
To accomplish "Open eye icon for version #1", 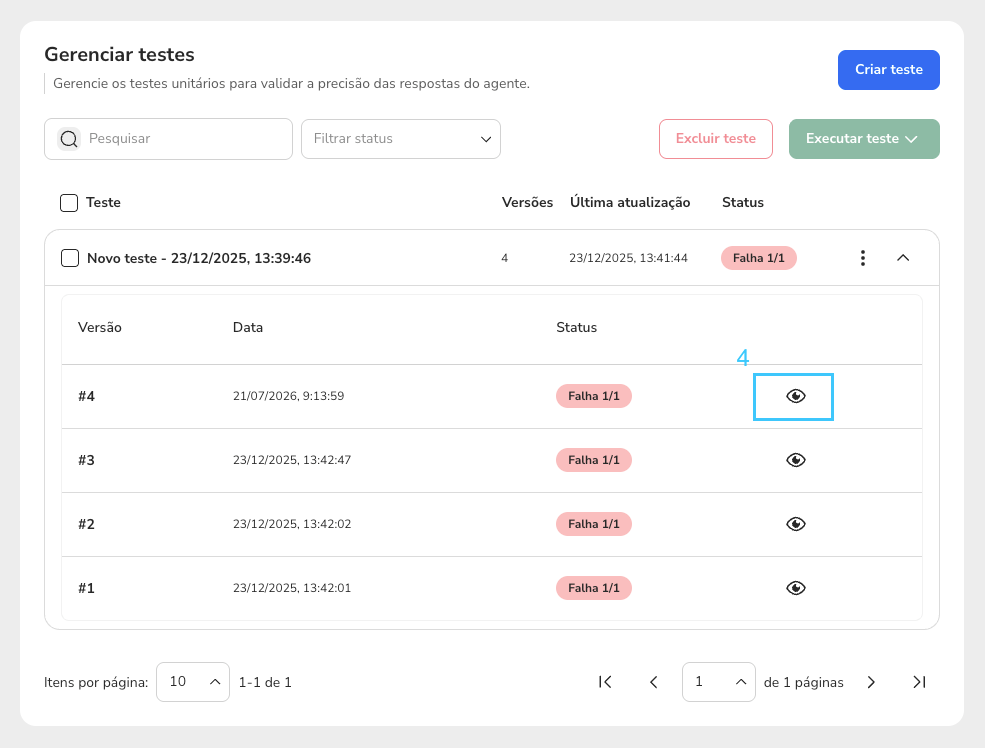I will click(x=795, y=588).
